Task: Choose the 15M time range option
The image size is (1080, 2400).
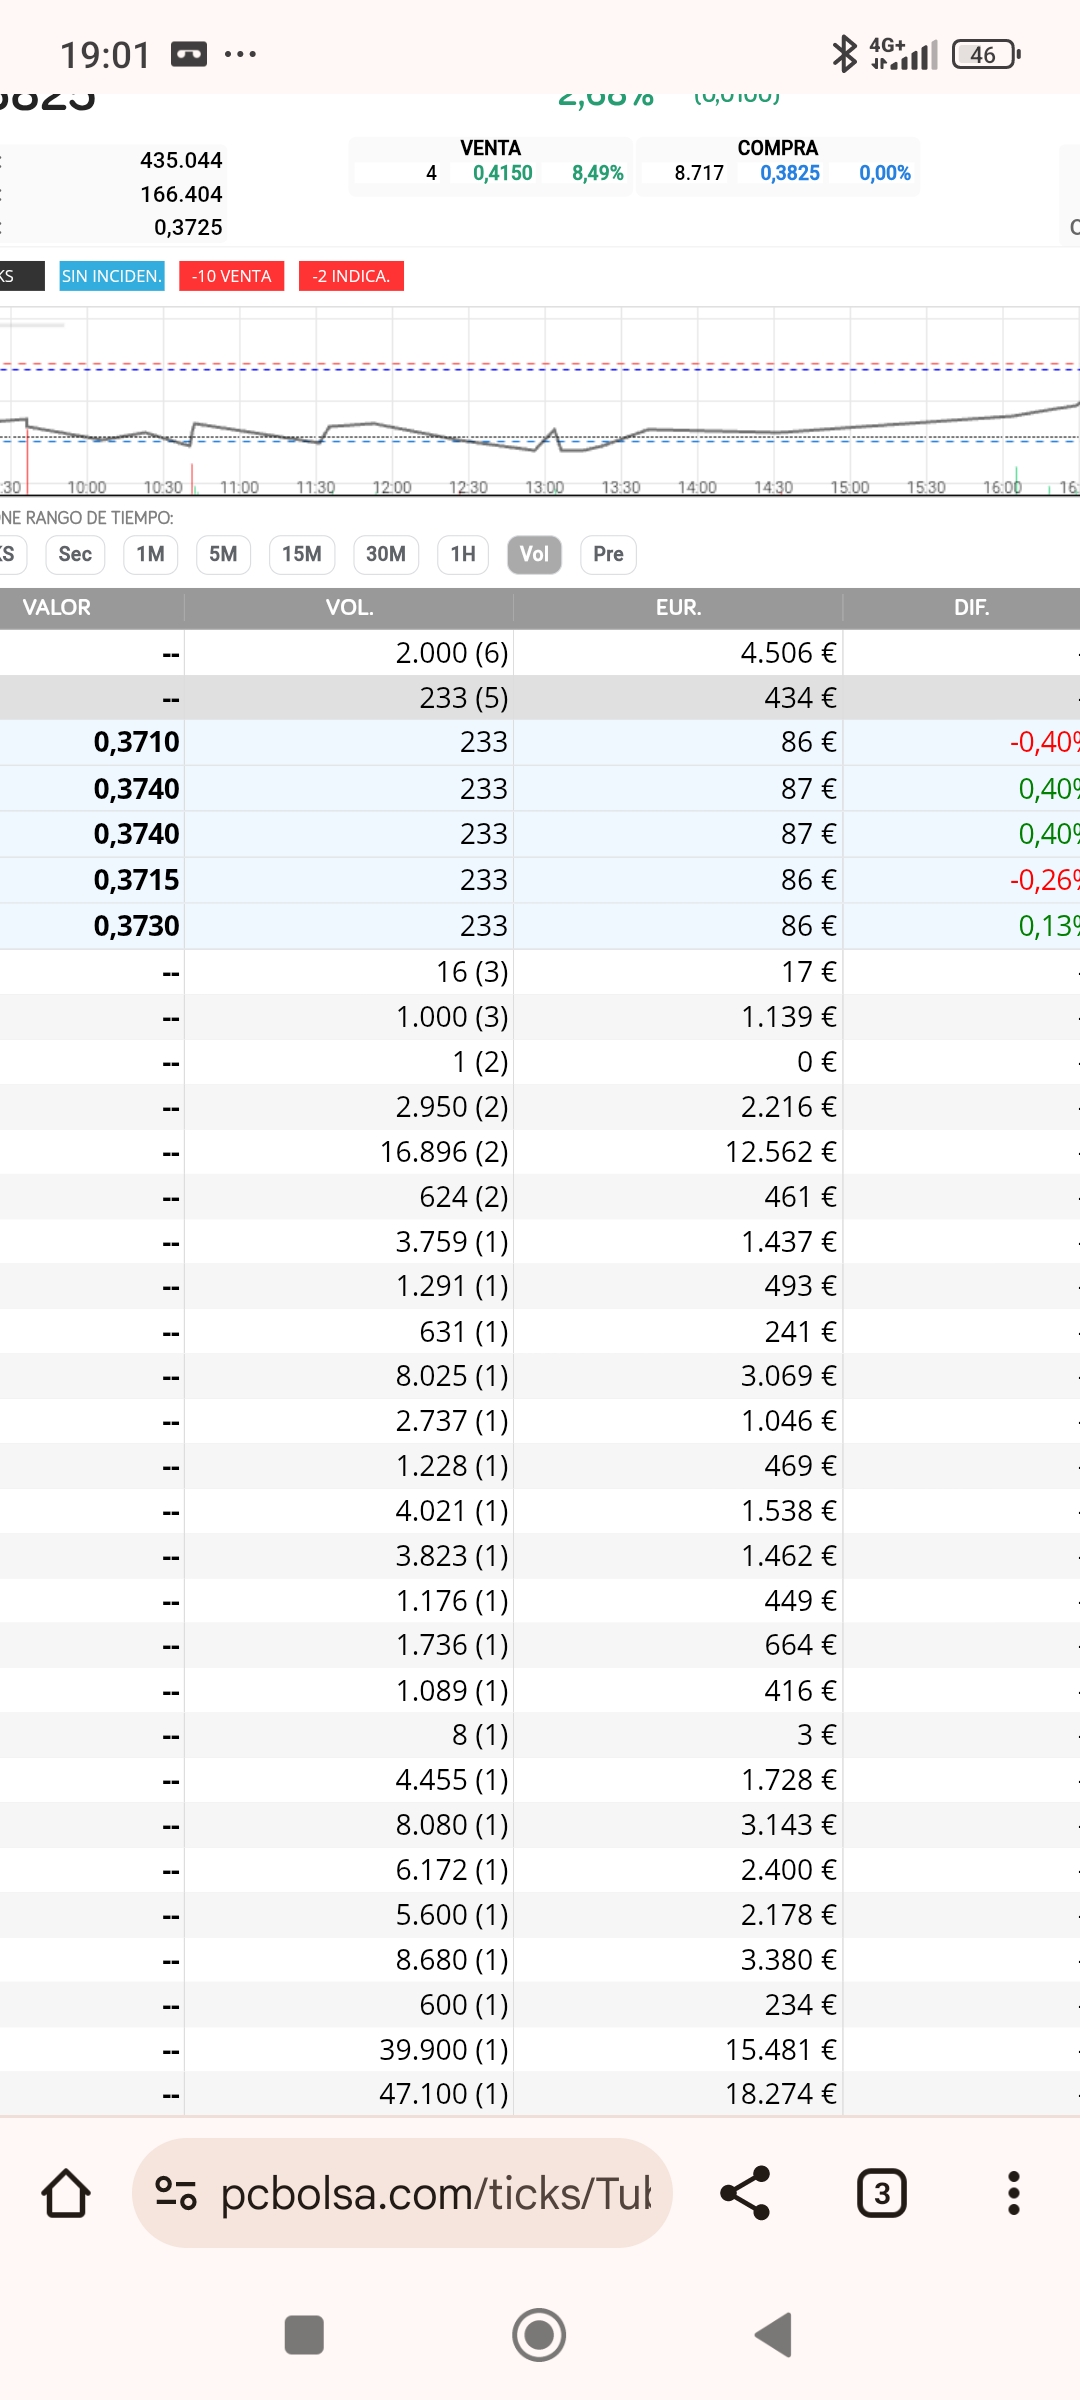Action: (x=301, y=554)
